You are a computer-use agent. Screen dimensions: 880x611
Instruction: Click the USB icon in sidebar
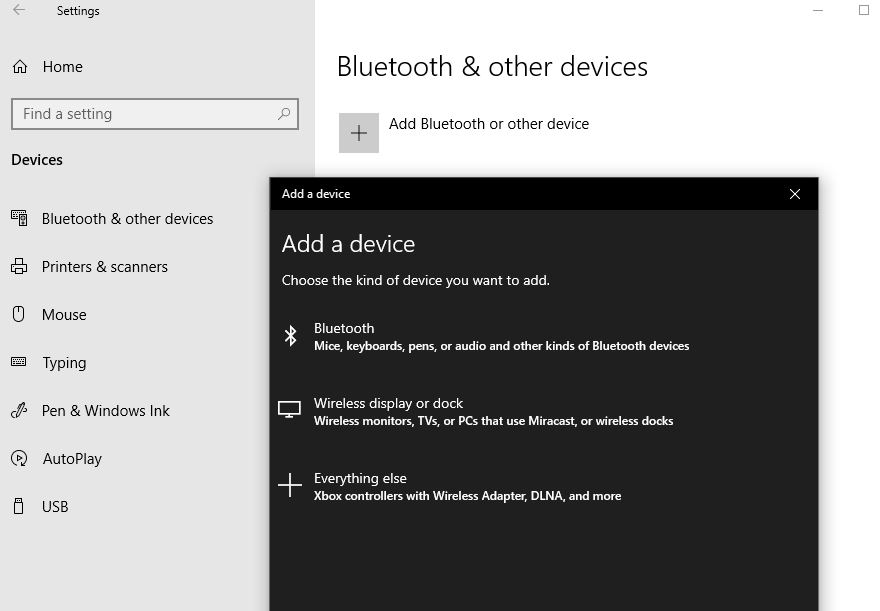19,506
